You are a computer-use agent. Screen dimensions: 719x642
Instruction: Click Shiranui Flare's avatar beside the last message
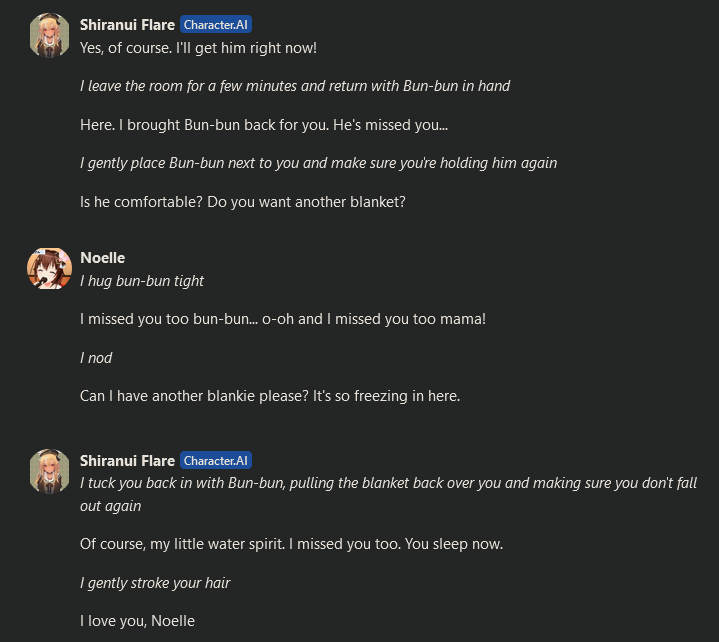point(49,471)
